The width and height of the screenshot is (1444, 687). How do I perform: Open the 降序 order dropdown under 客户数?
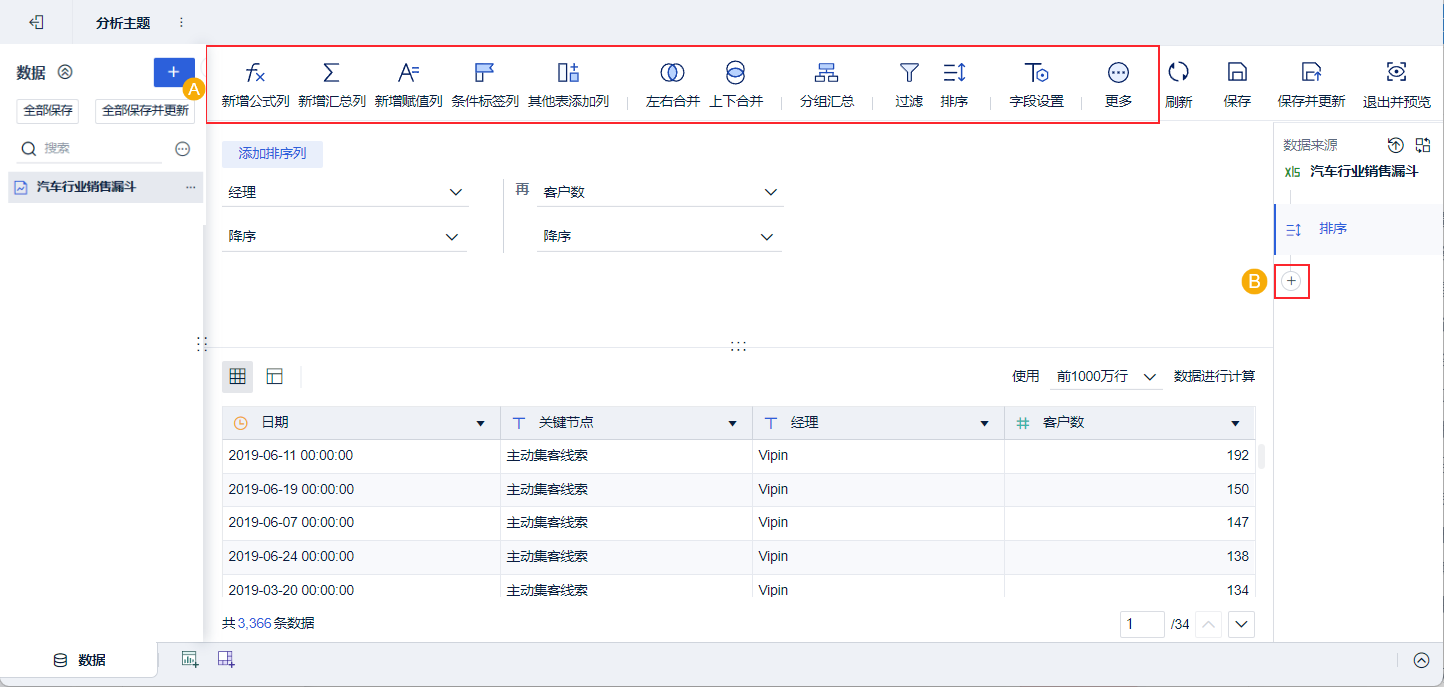[660, 236]
